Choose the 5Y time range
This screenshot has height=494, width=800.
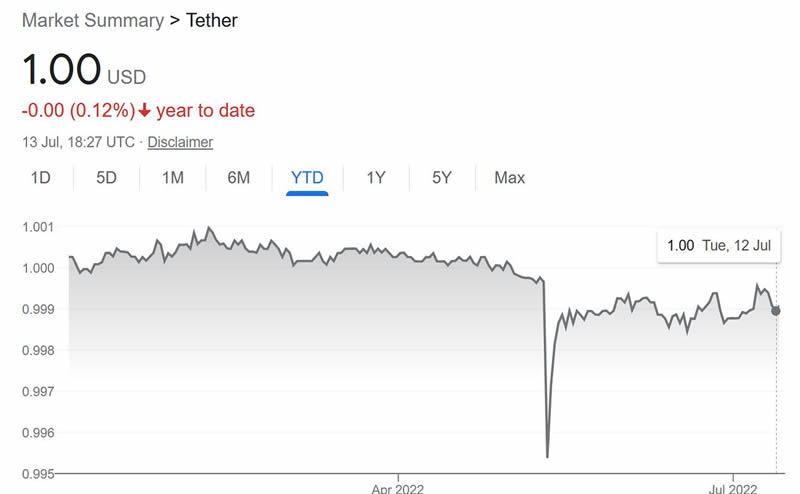click(442, 178)
